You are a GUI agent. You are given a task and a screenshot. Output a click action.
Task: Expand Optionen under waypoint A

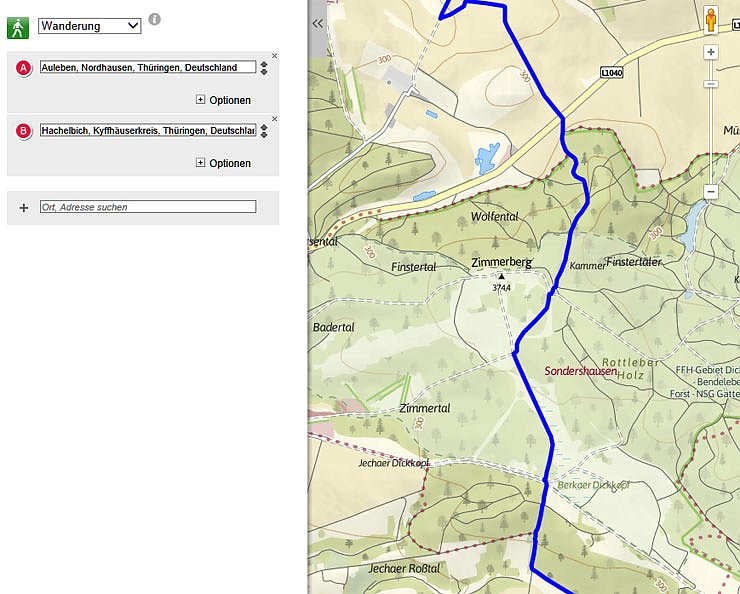pos(223,100)
